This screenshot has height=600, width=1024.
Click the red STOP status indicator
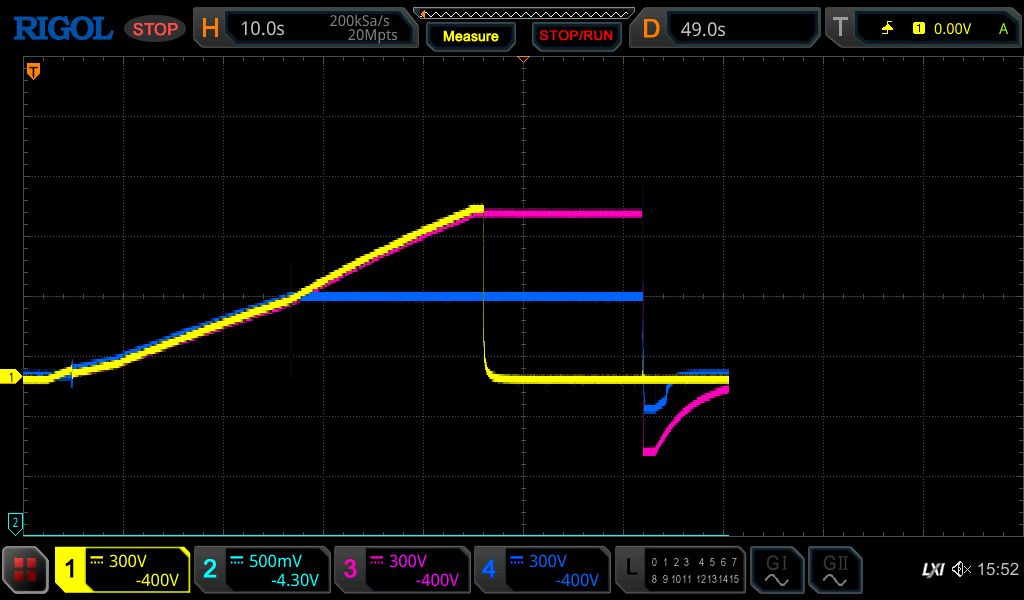coord(155,29)
